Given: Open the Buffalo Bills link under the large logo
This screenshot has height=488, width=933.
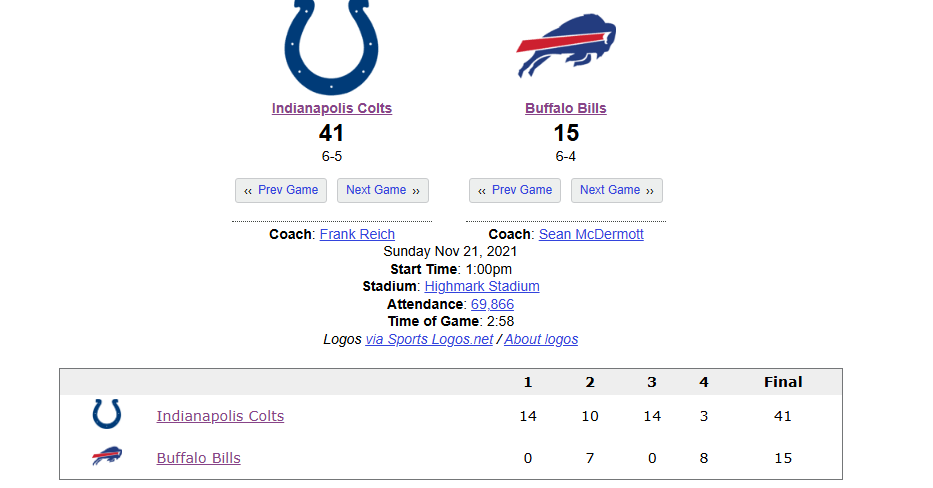Looking at the screenshot, I should (566, 108).
